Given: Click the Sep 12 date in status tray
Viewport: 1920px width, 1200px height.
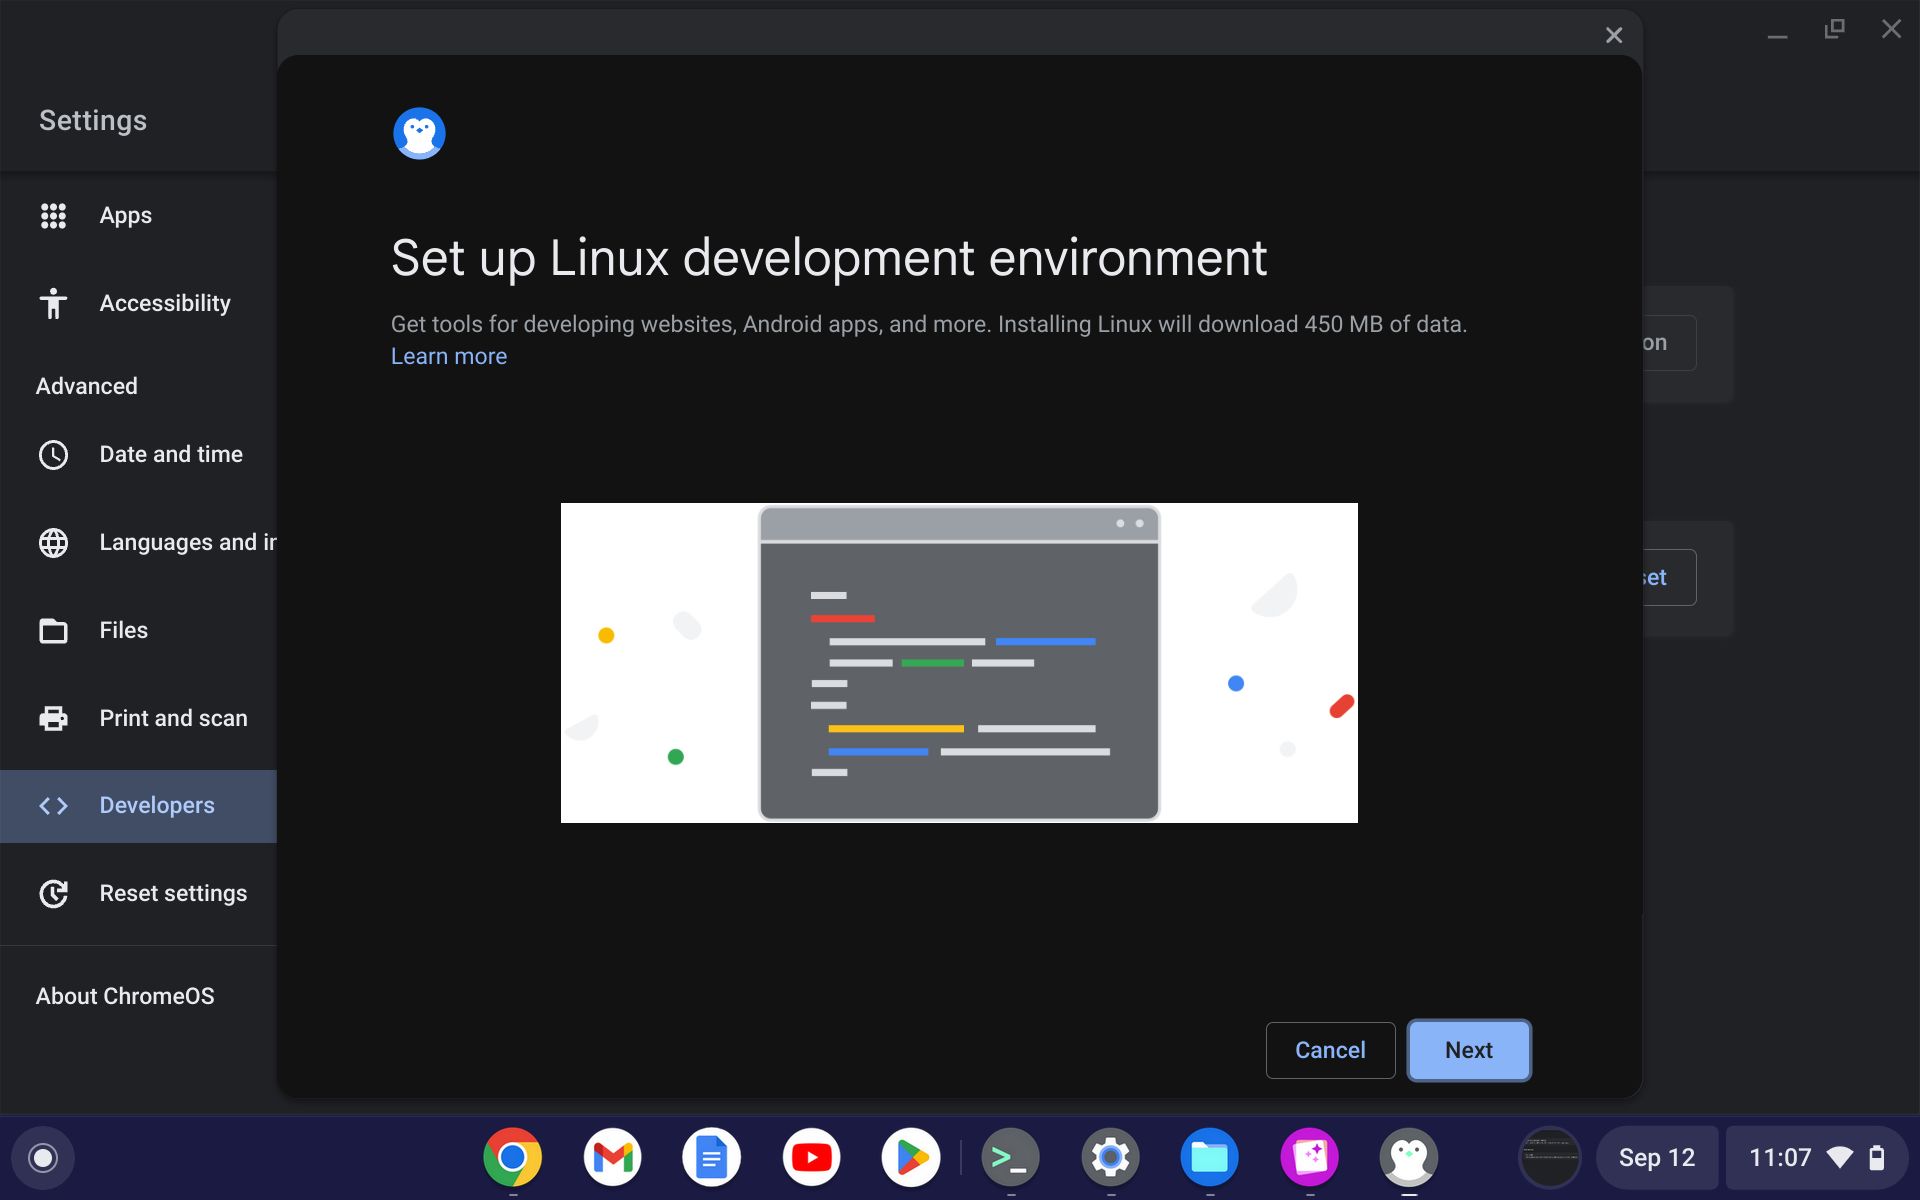Looking at the screenshot, I should tap(1655, 1157).
